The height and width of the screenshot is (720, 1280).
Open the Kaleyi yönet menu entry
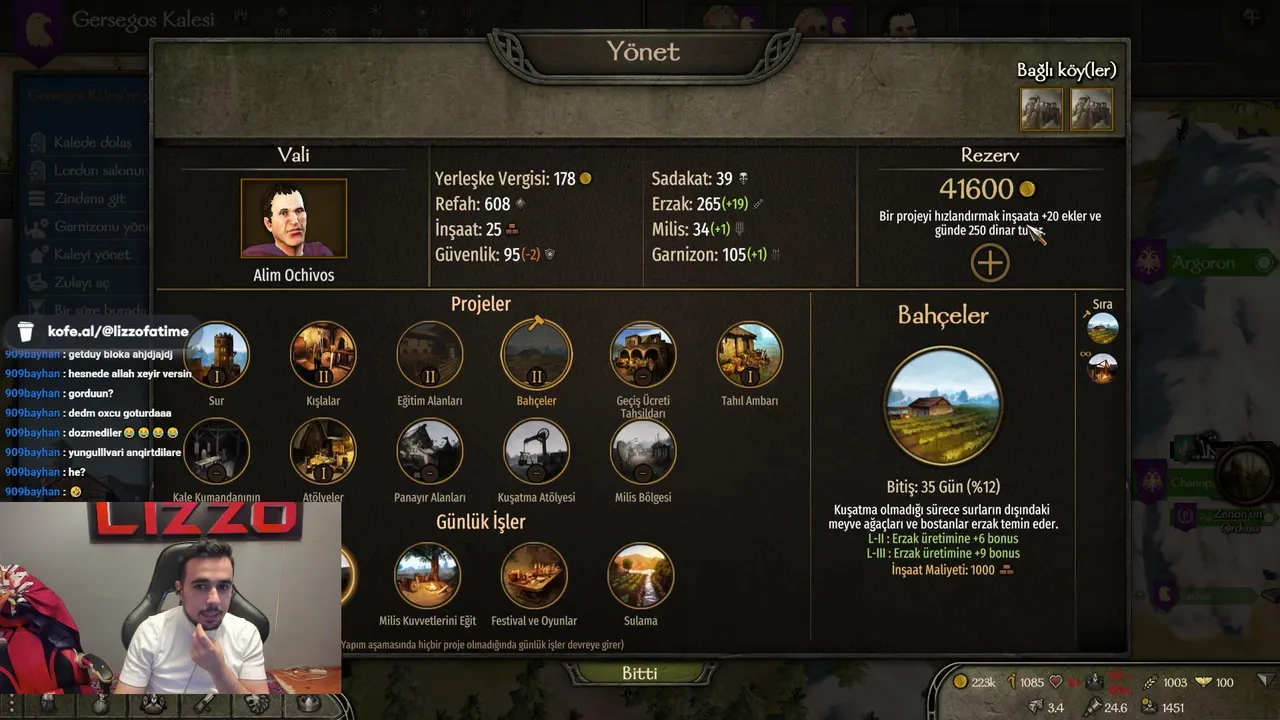click(x=92, y=255)
